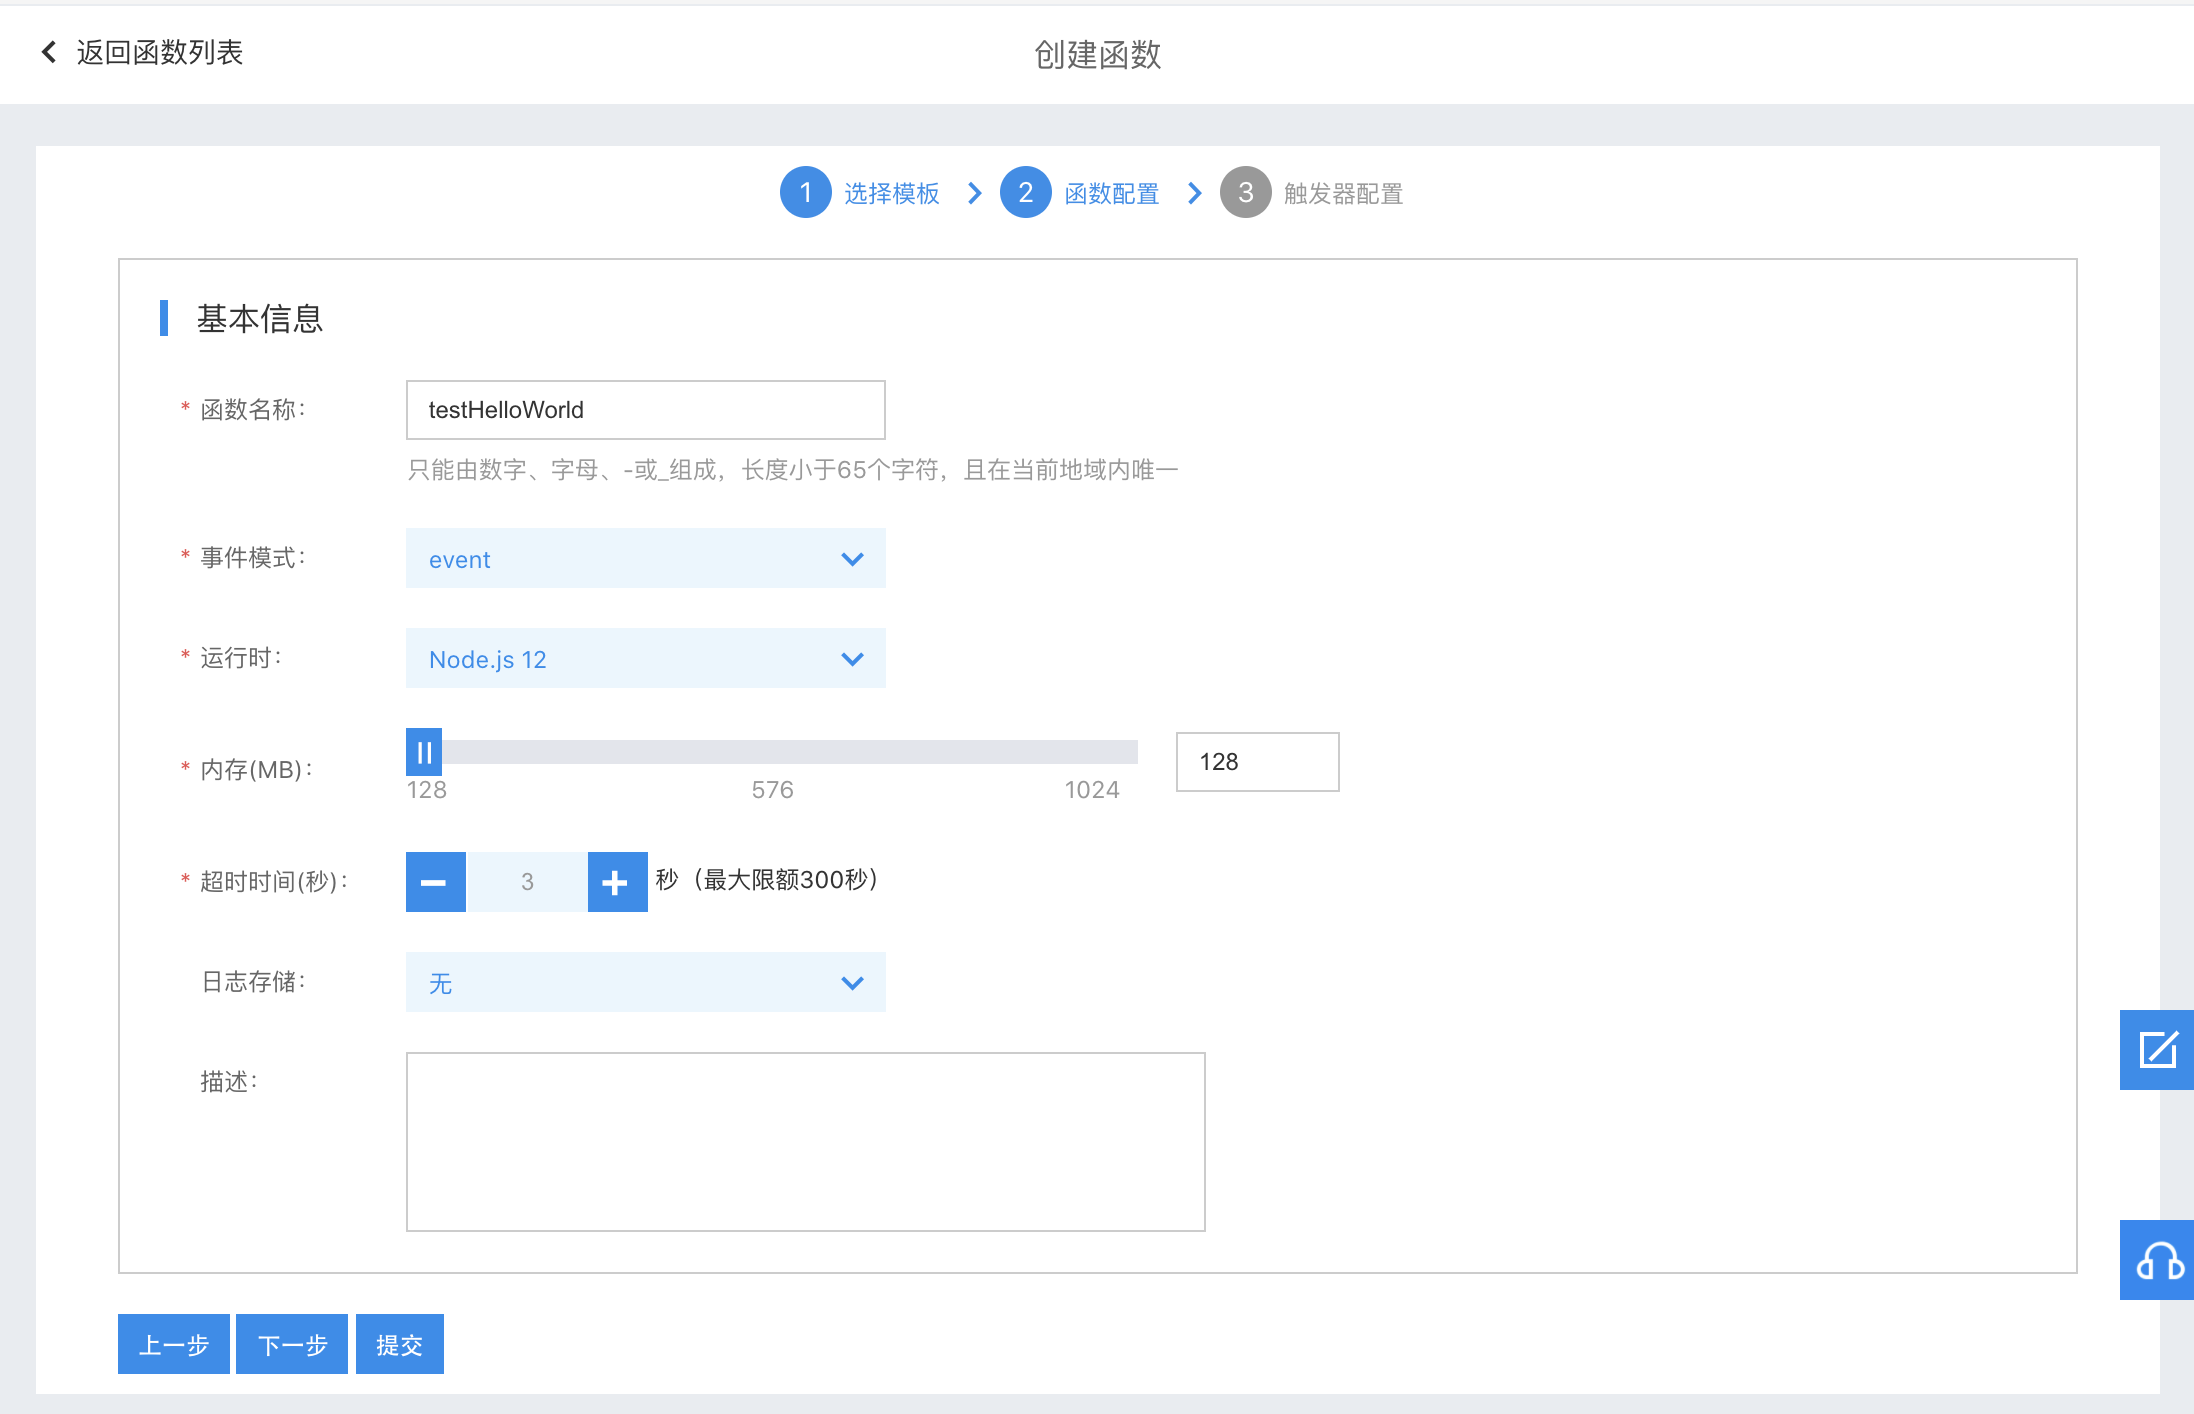Screen dimensions: 2194x1414
Task: Focus the 描述 textarea
Action: 806,1142
